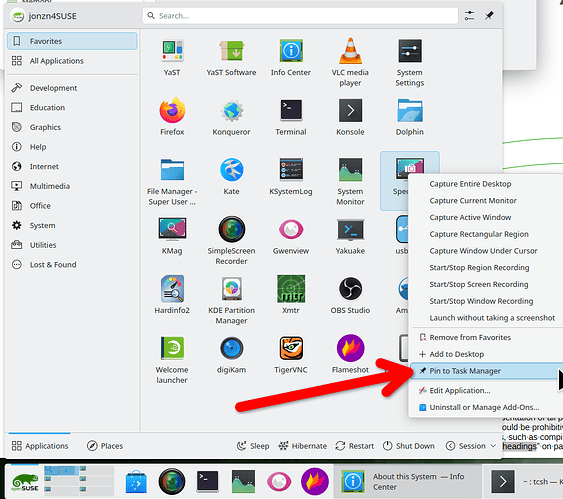563x499 pixels.
Task: Launch Firefox browser
Action: pos(172,117)
